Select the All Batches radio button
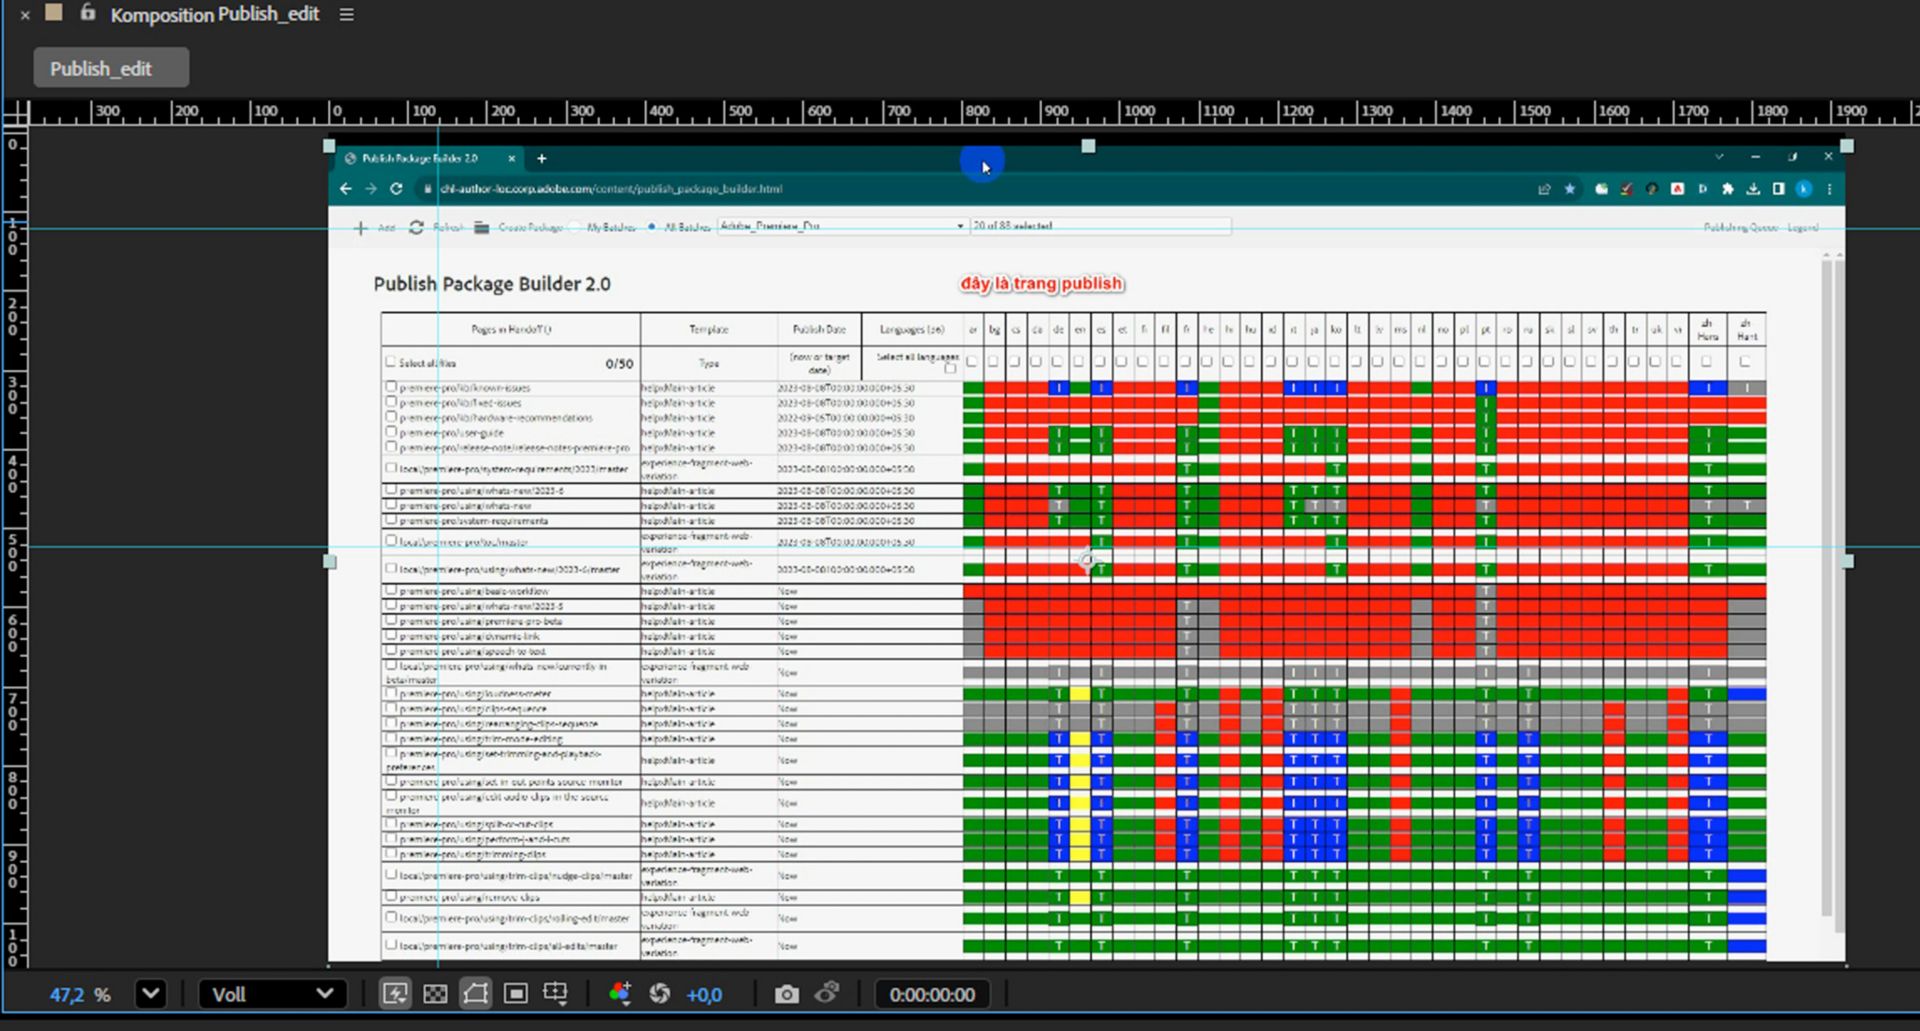The height and width of the screenshot is (1031, 1920). tap(652, 227)
